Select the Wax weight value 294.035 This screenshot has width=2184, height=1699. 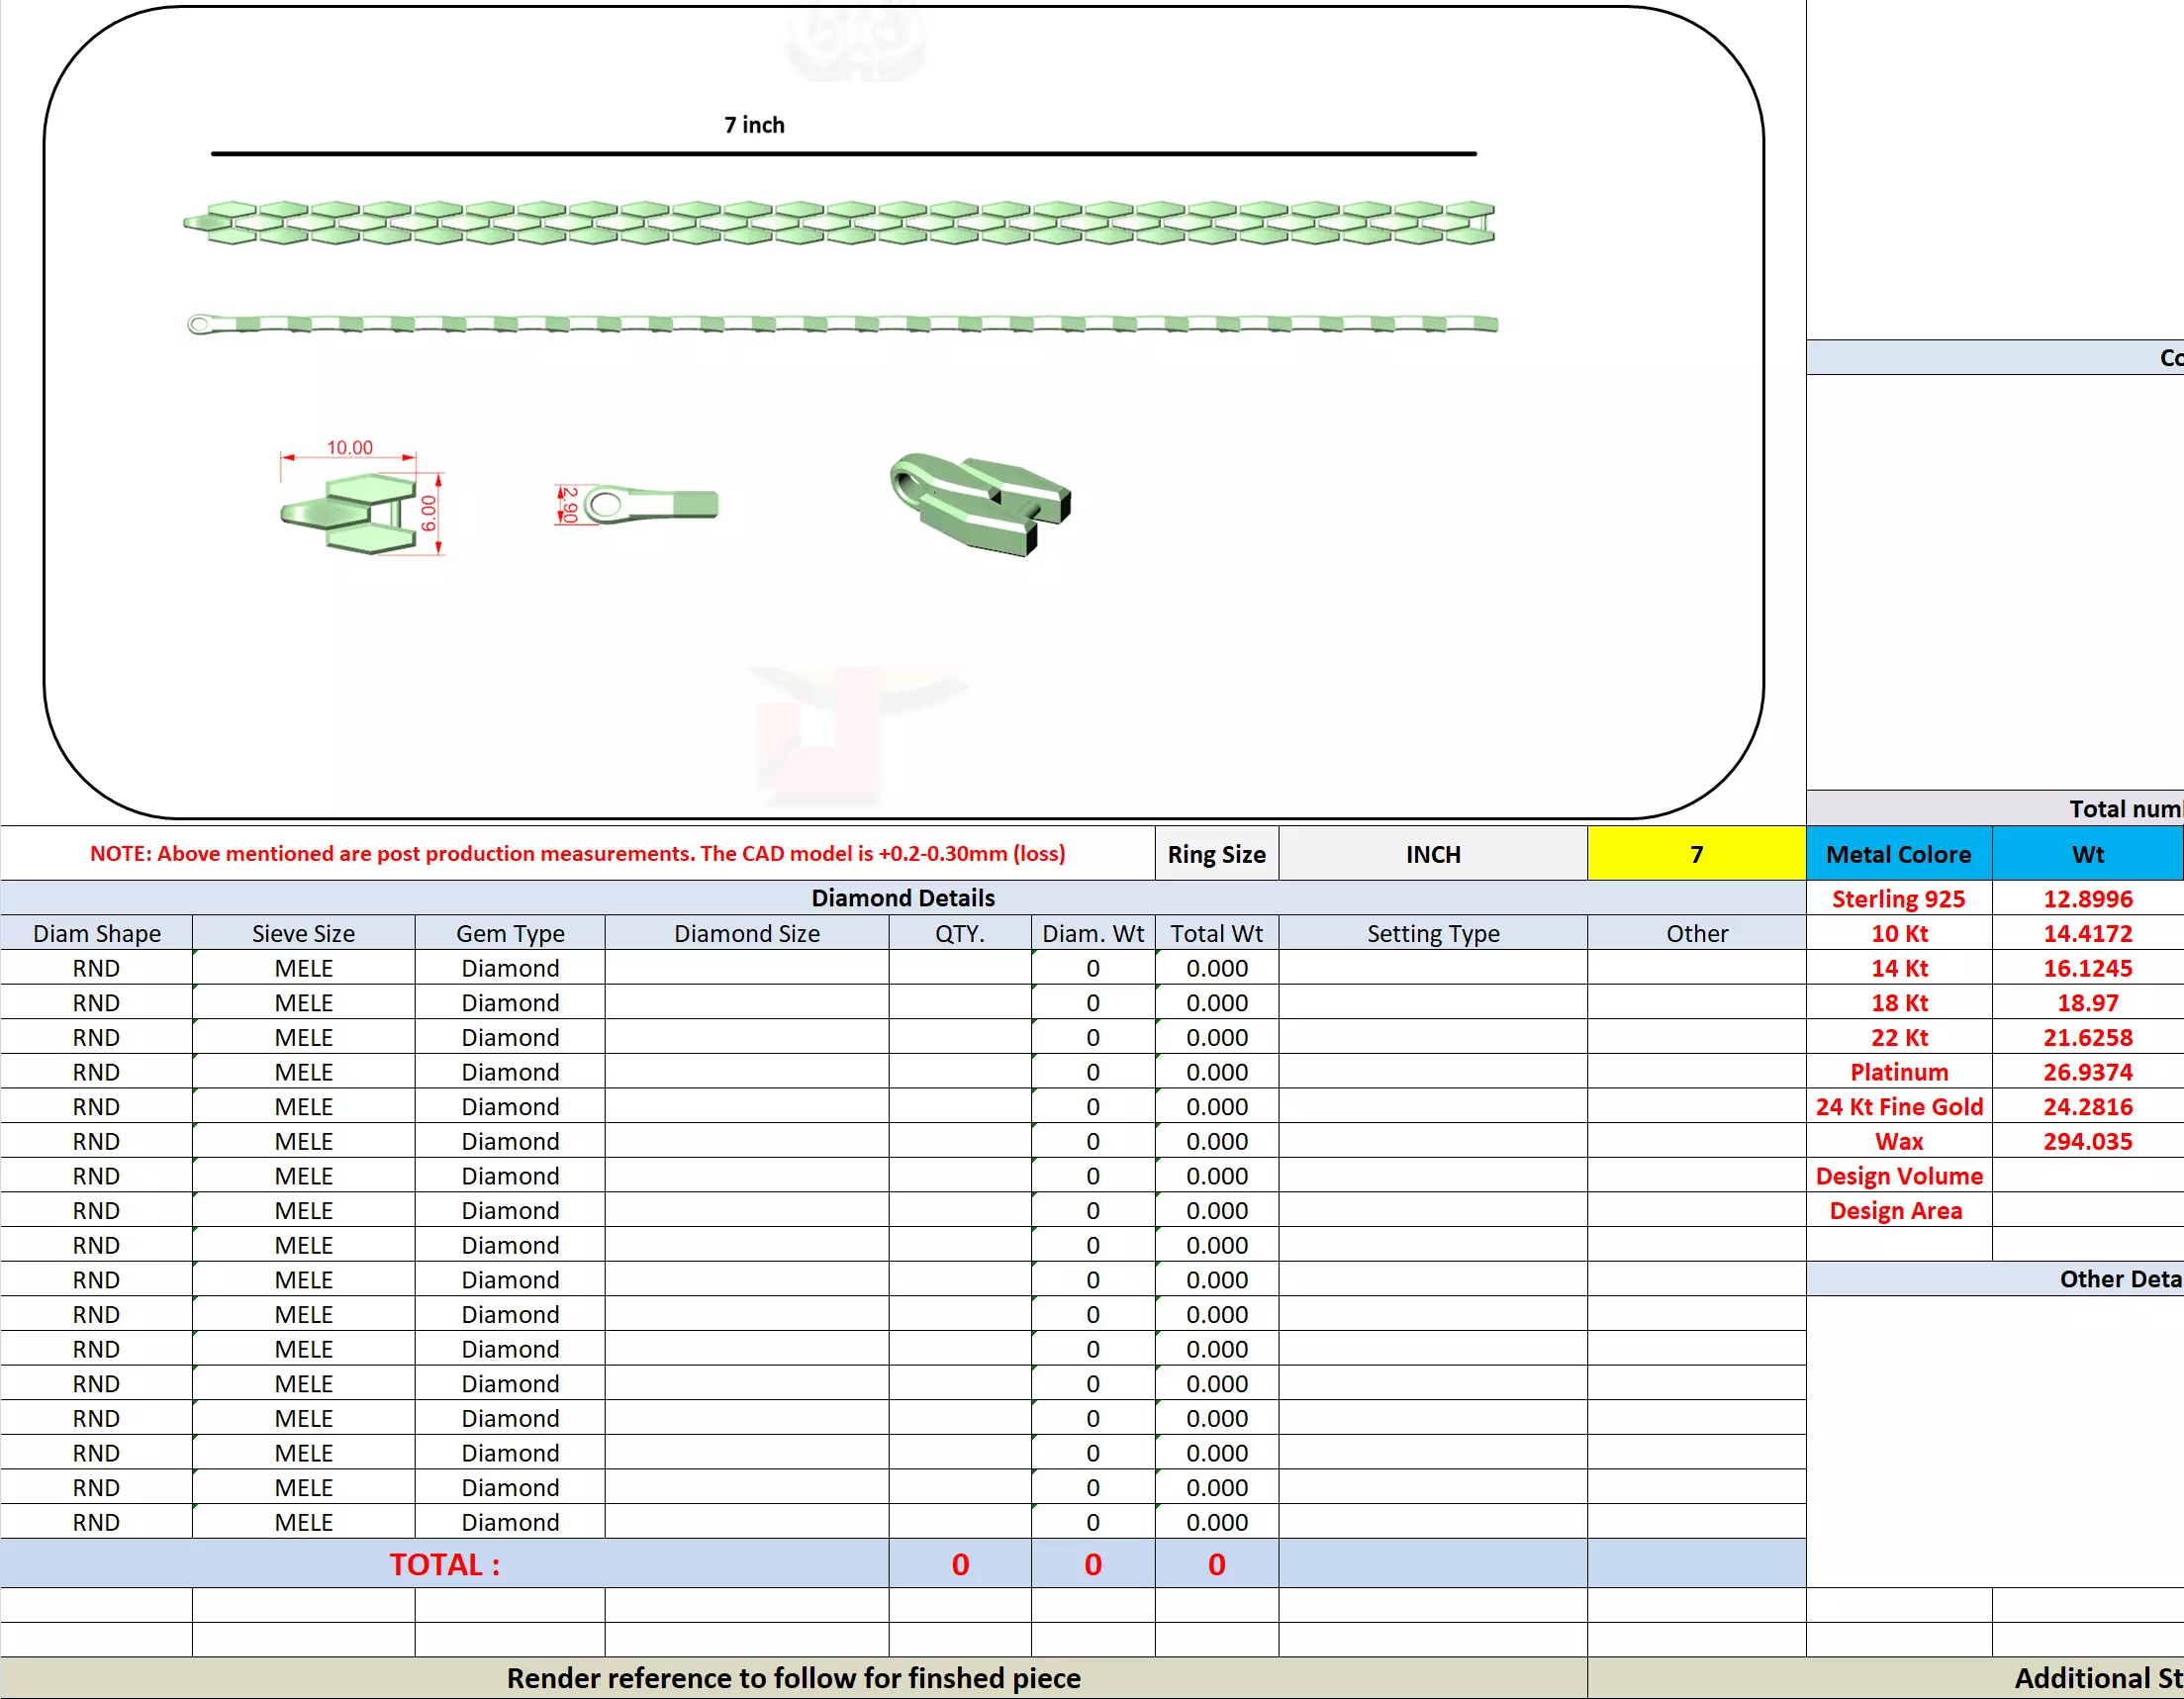[x=2087, y=1141]
